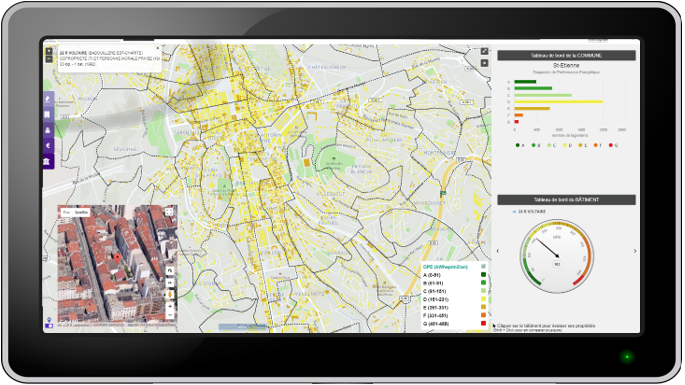Open the building icon in purple sidebar
Viewport: 685px width, 385px height.
pos(48,114)
